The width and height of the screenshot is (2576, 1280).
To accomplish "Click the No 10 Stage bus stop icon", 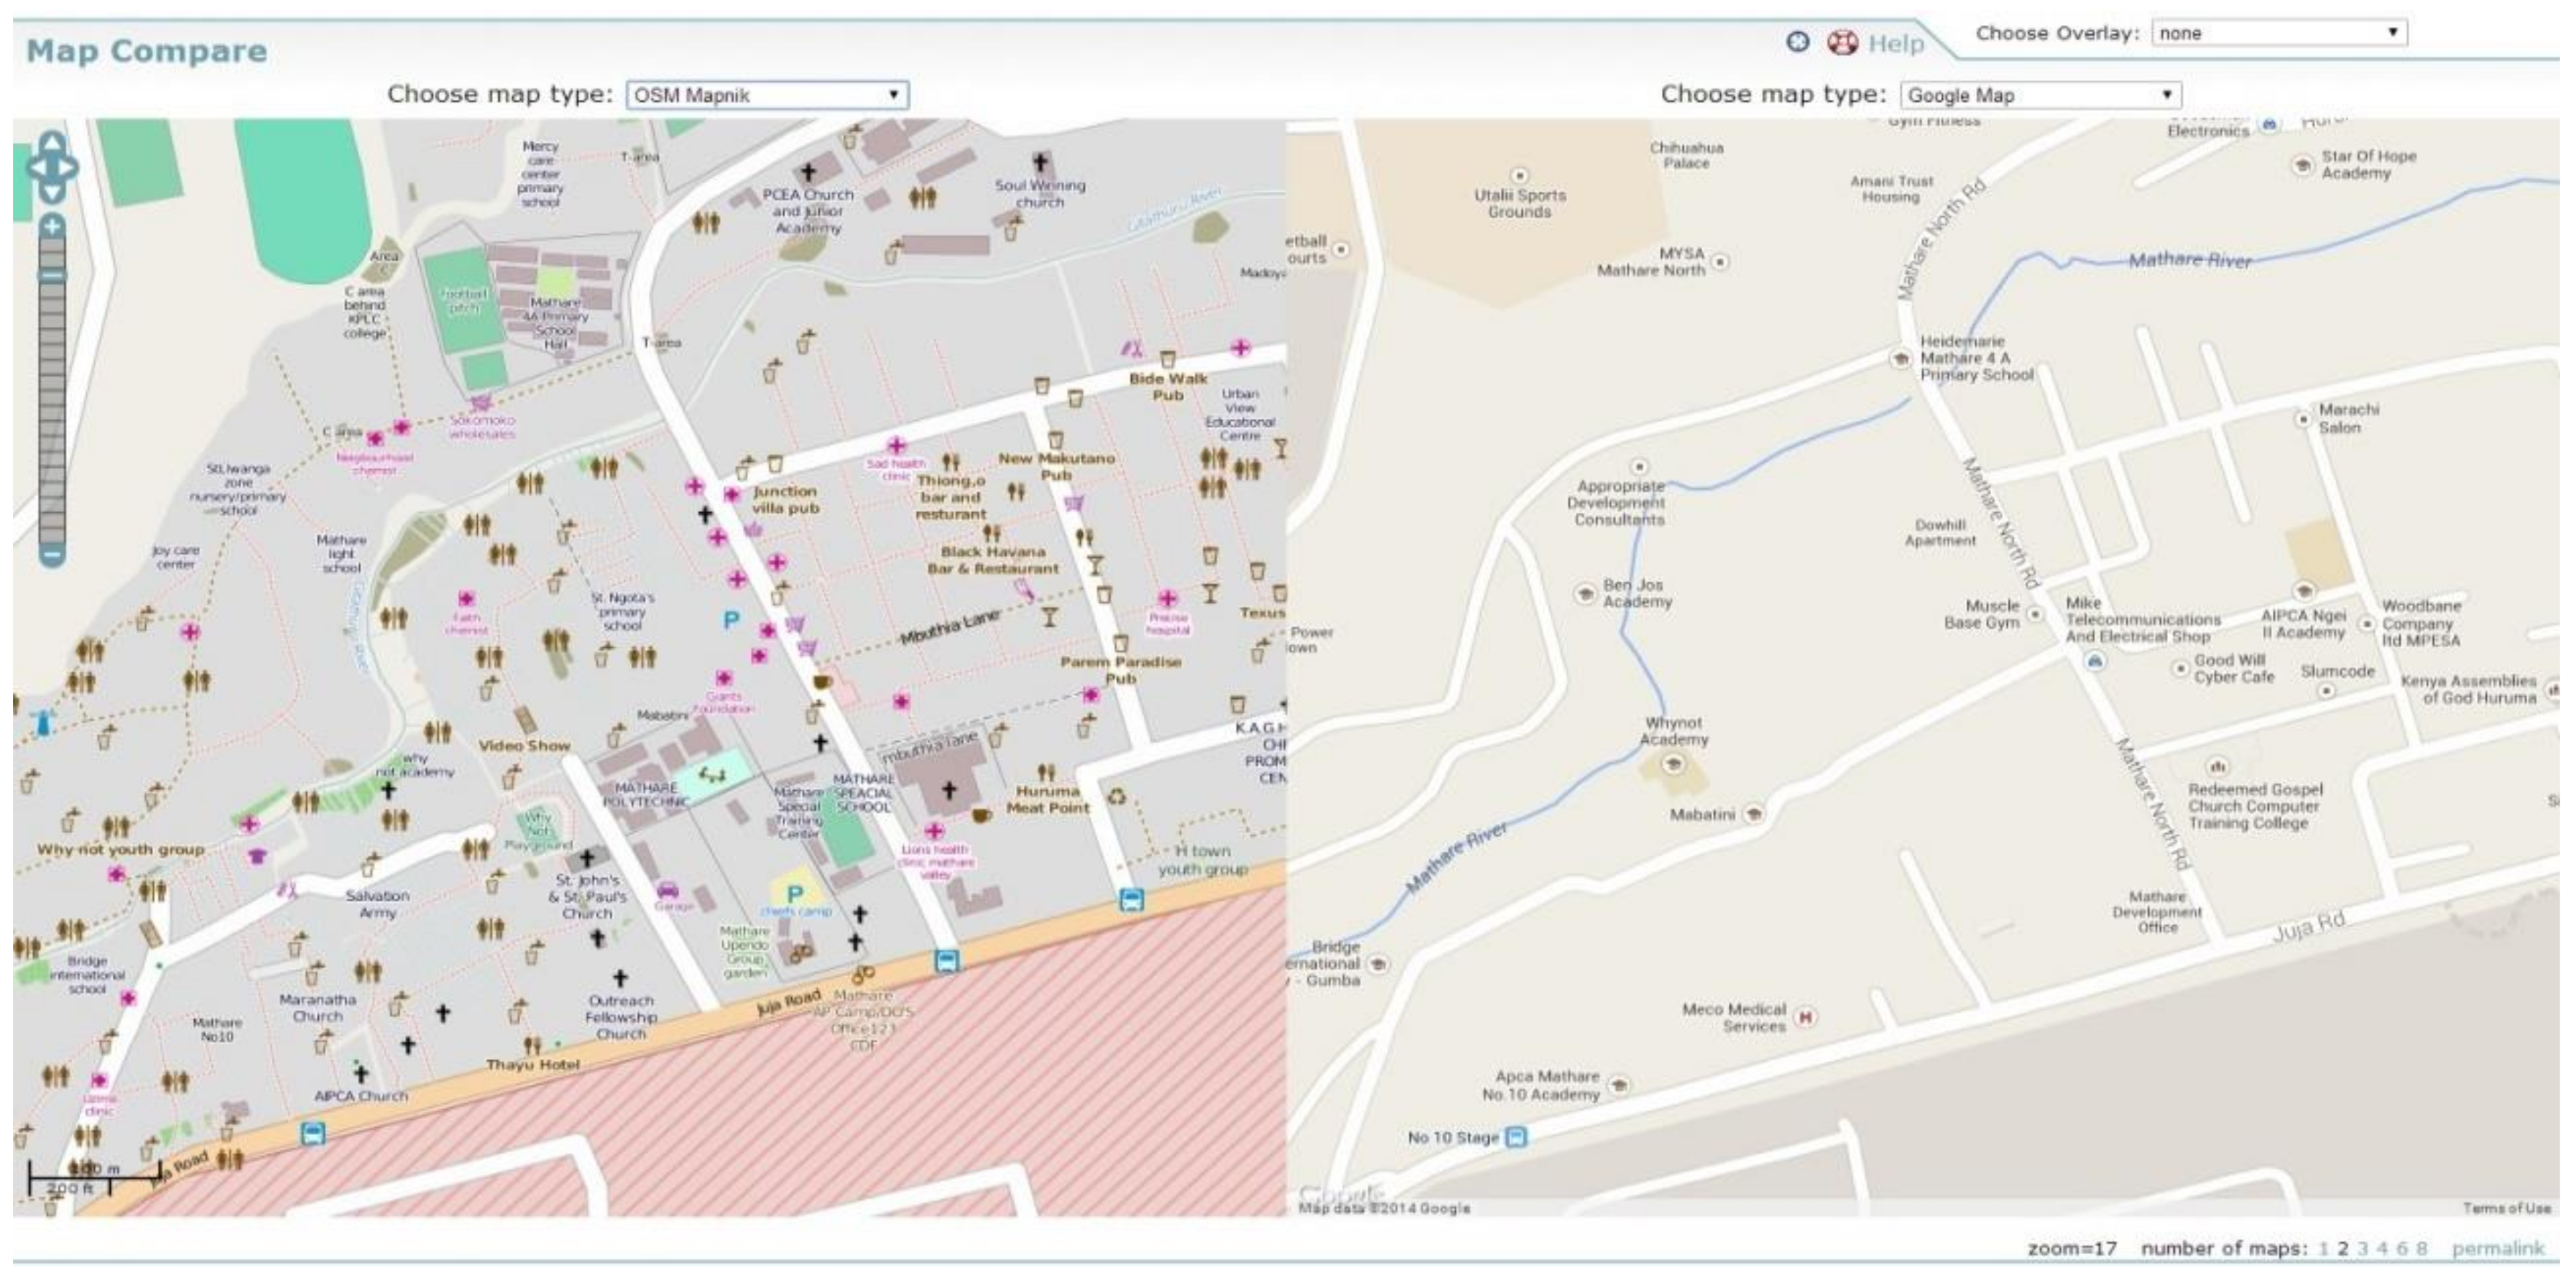I will [x=1516, y=1137].
